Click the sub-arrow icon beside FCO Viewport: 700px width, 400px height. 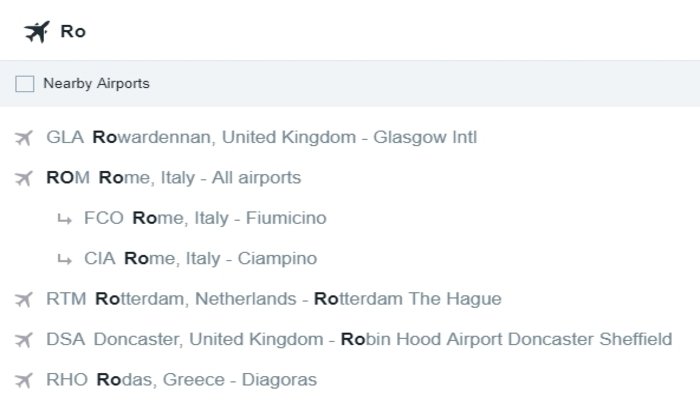tap(64, 219)
